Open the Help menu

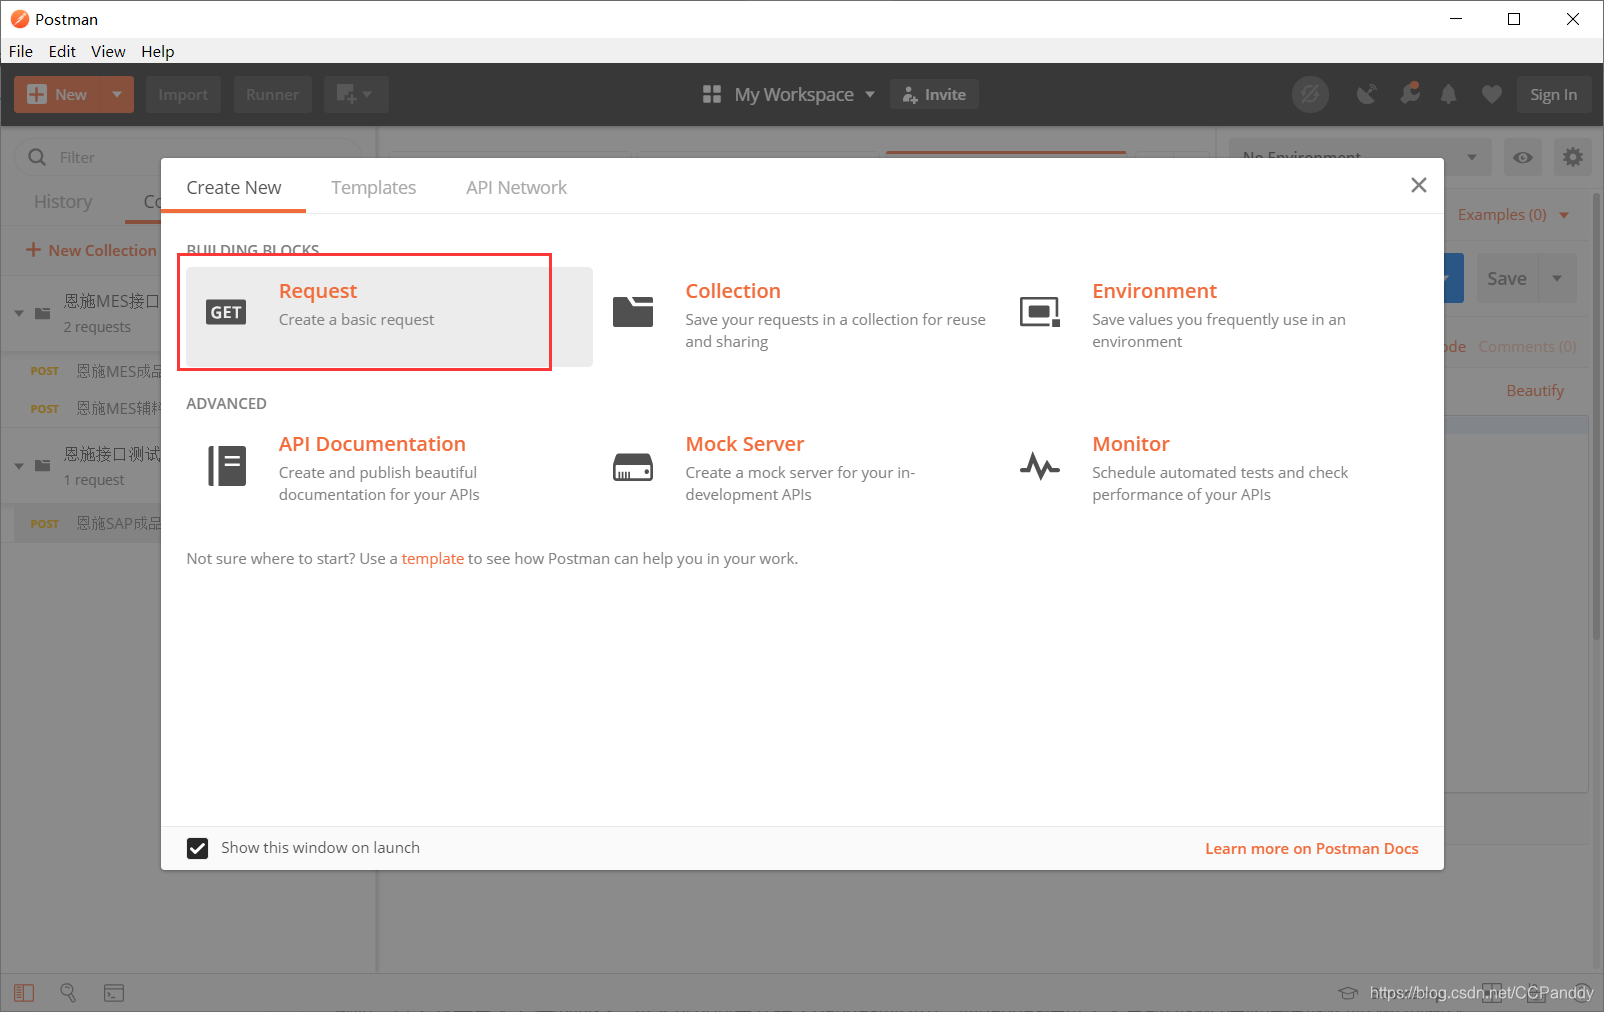coord(157,51)
